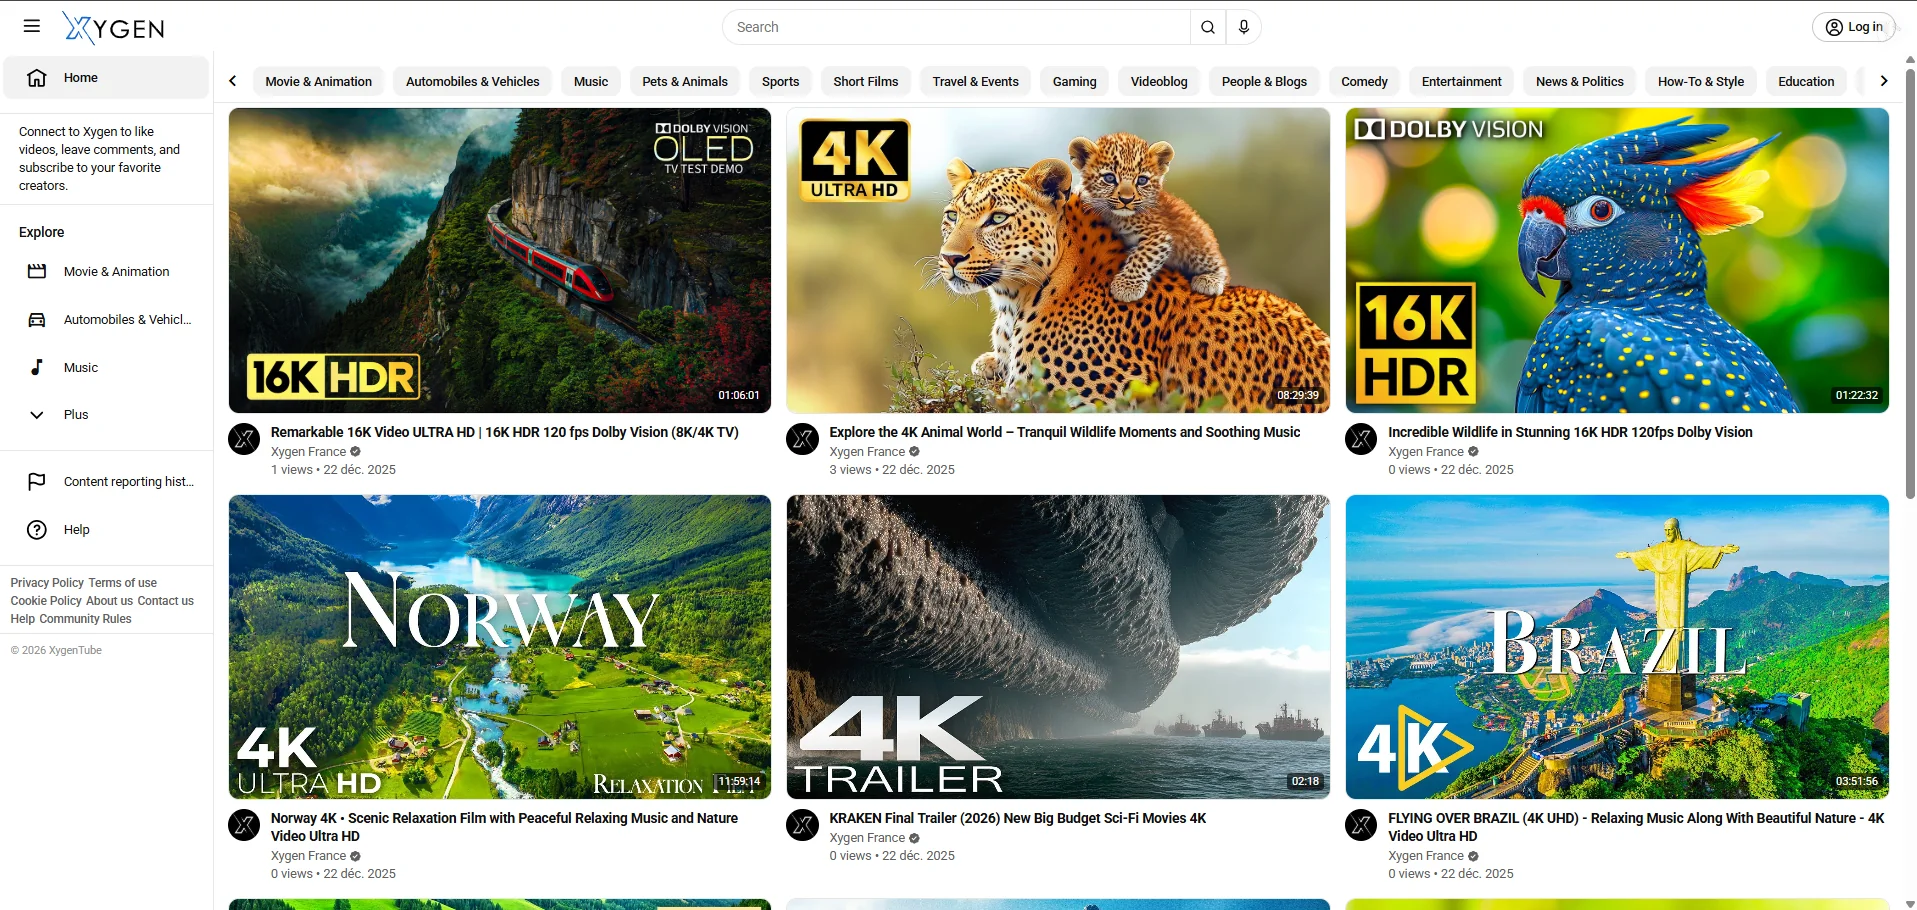Image resolution: width=1917 pixels, height=910 pixels.
Task: Select the Gaming category chip
Action: point(1074,82)
